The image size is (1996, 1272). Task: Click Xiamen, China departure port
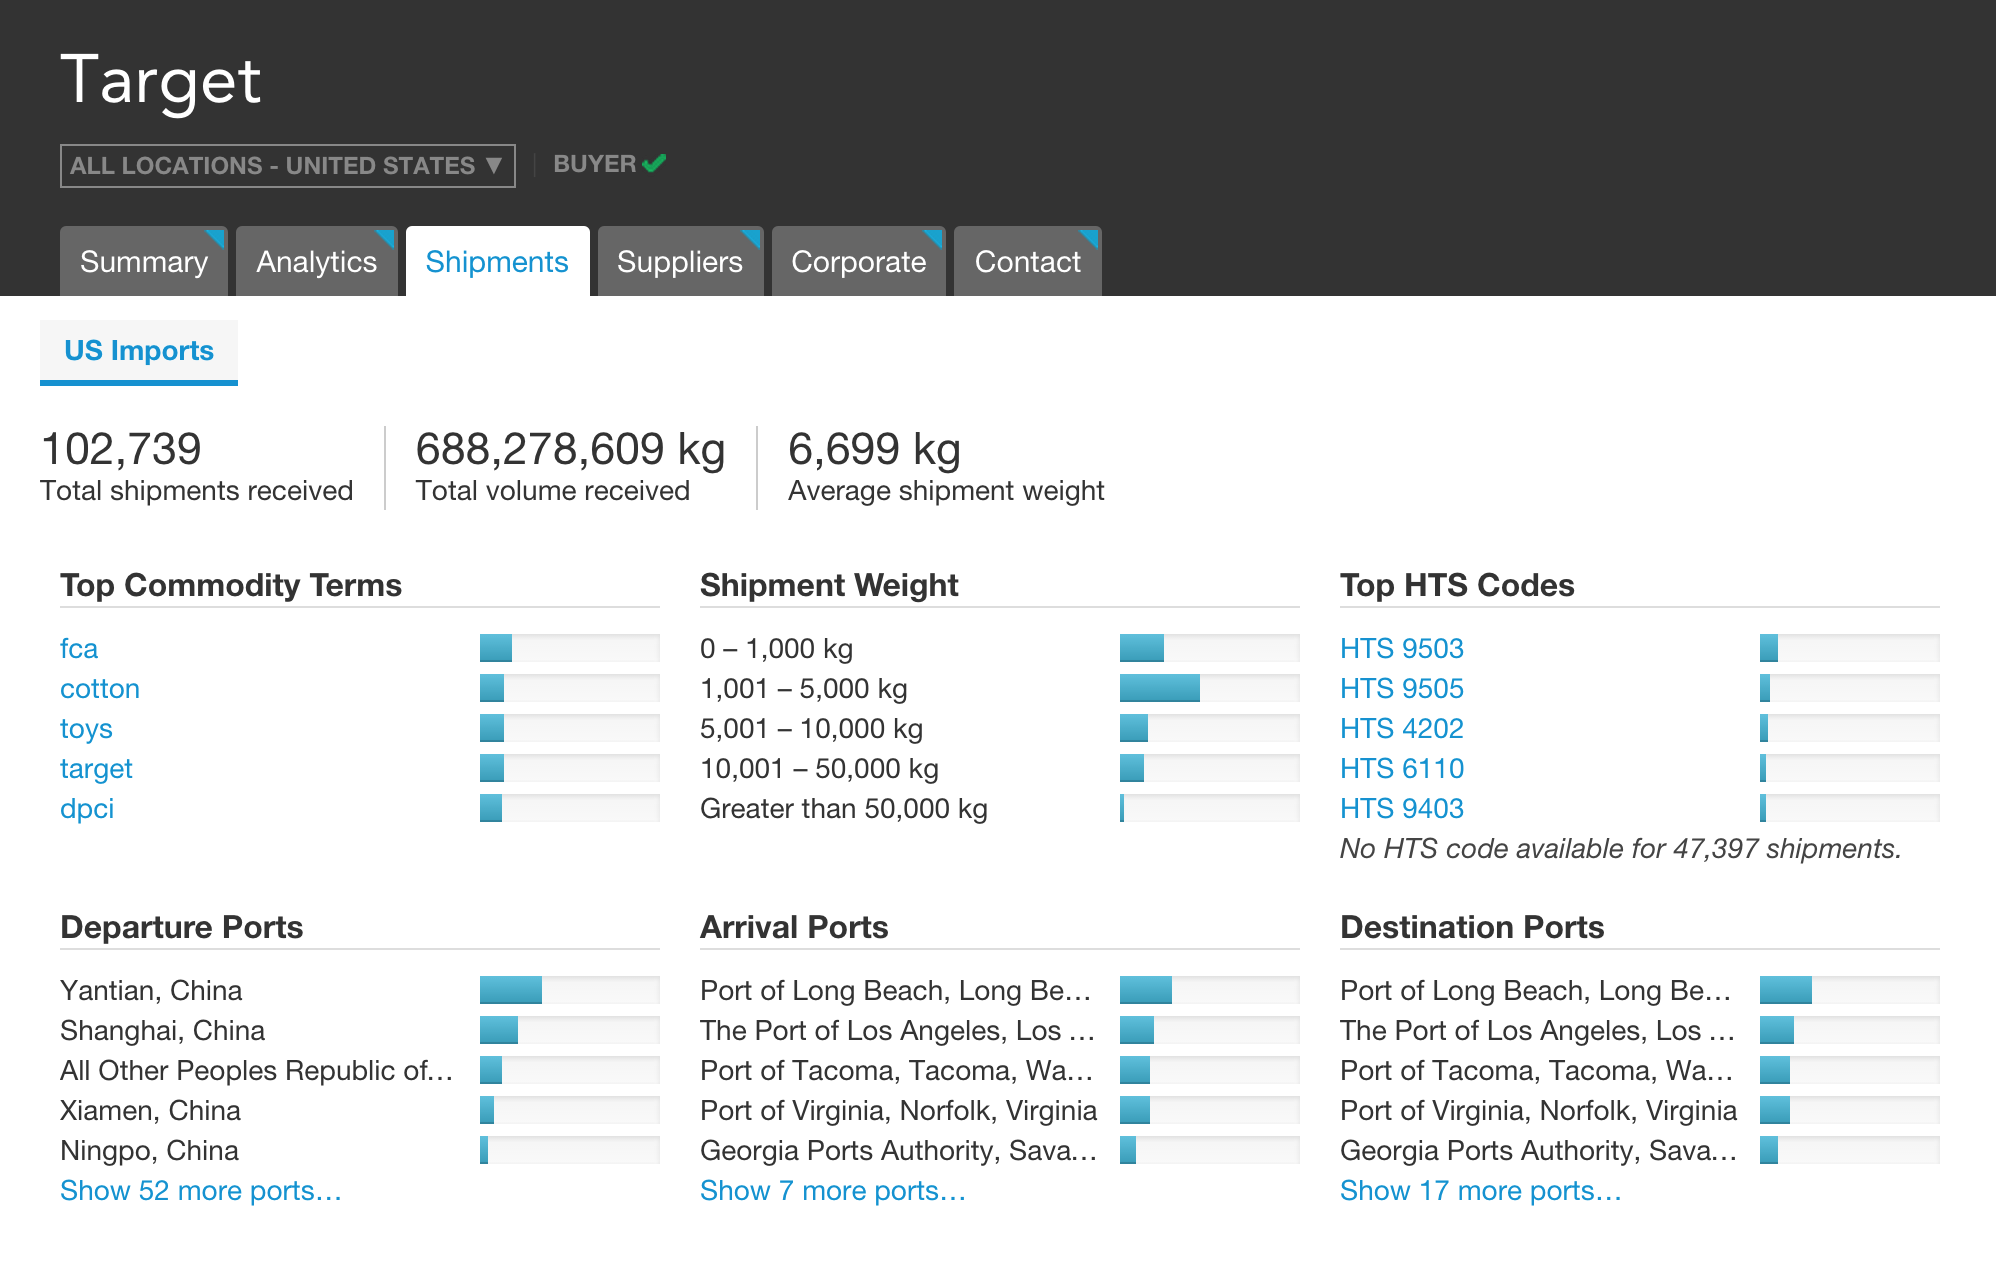coord(151,1111)
